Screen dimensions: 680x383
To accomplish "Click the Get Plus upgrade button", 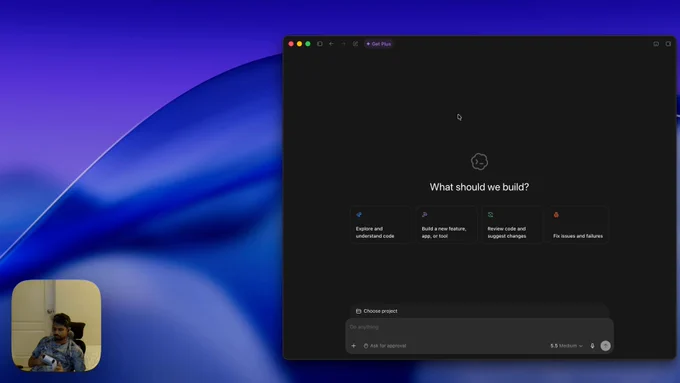I will [379, 44].
